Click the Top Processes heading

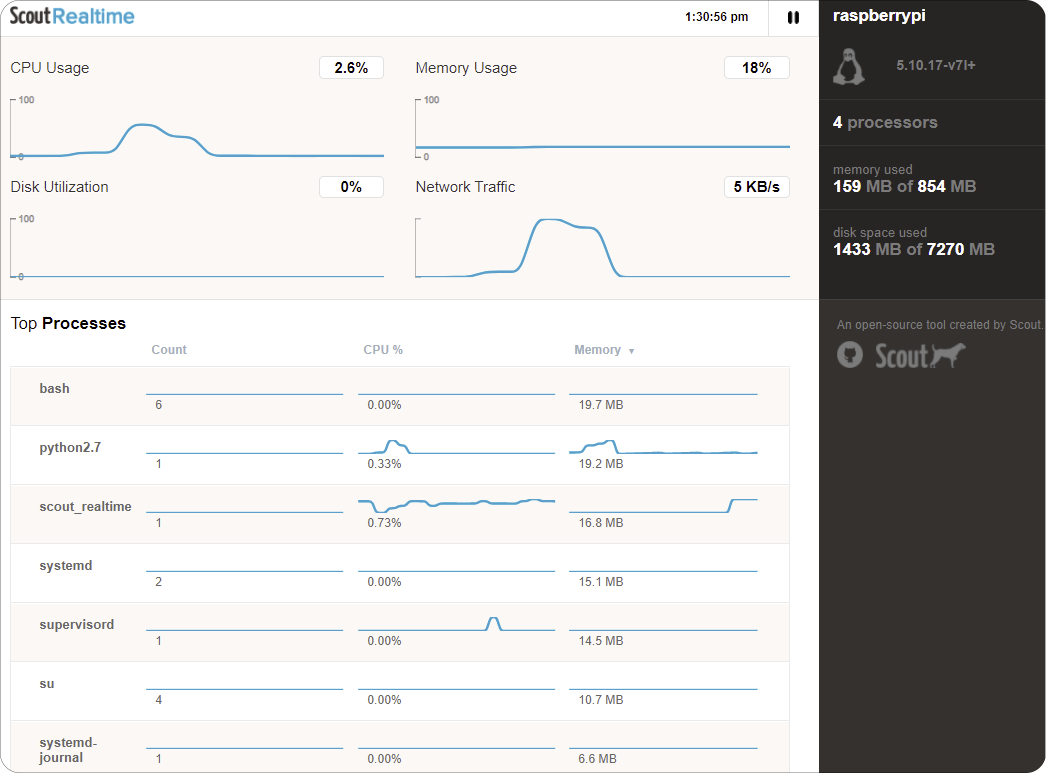(x=68, y=323)
